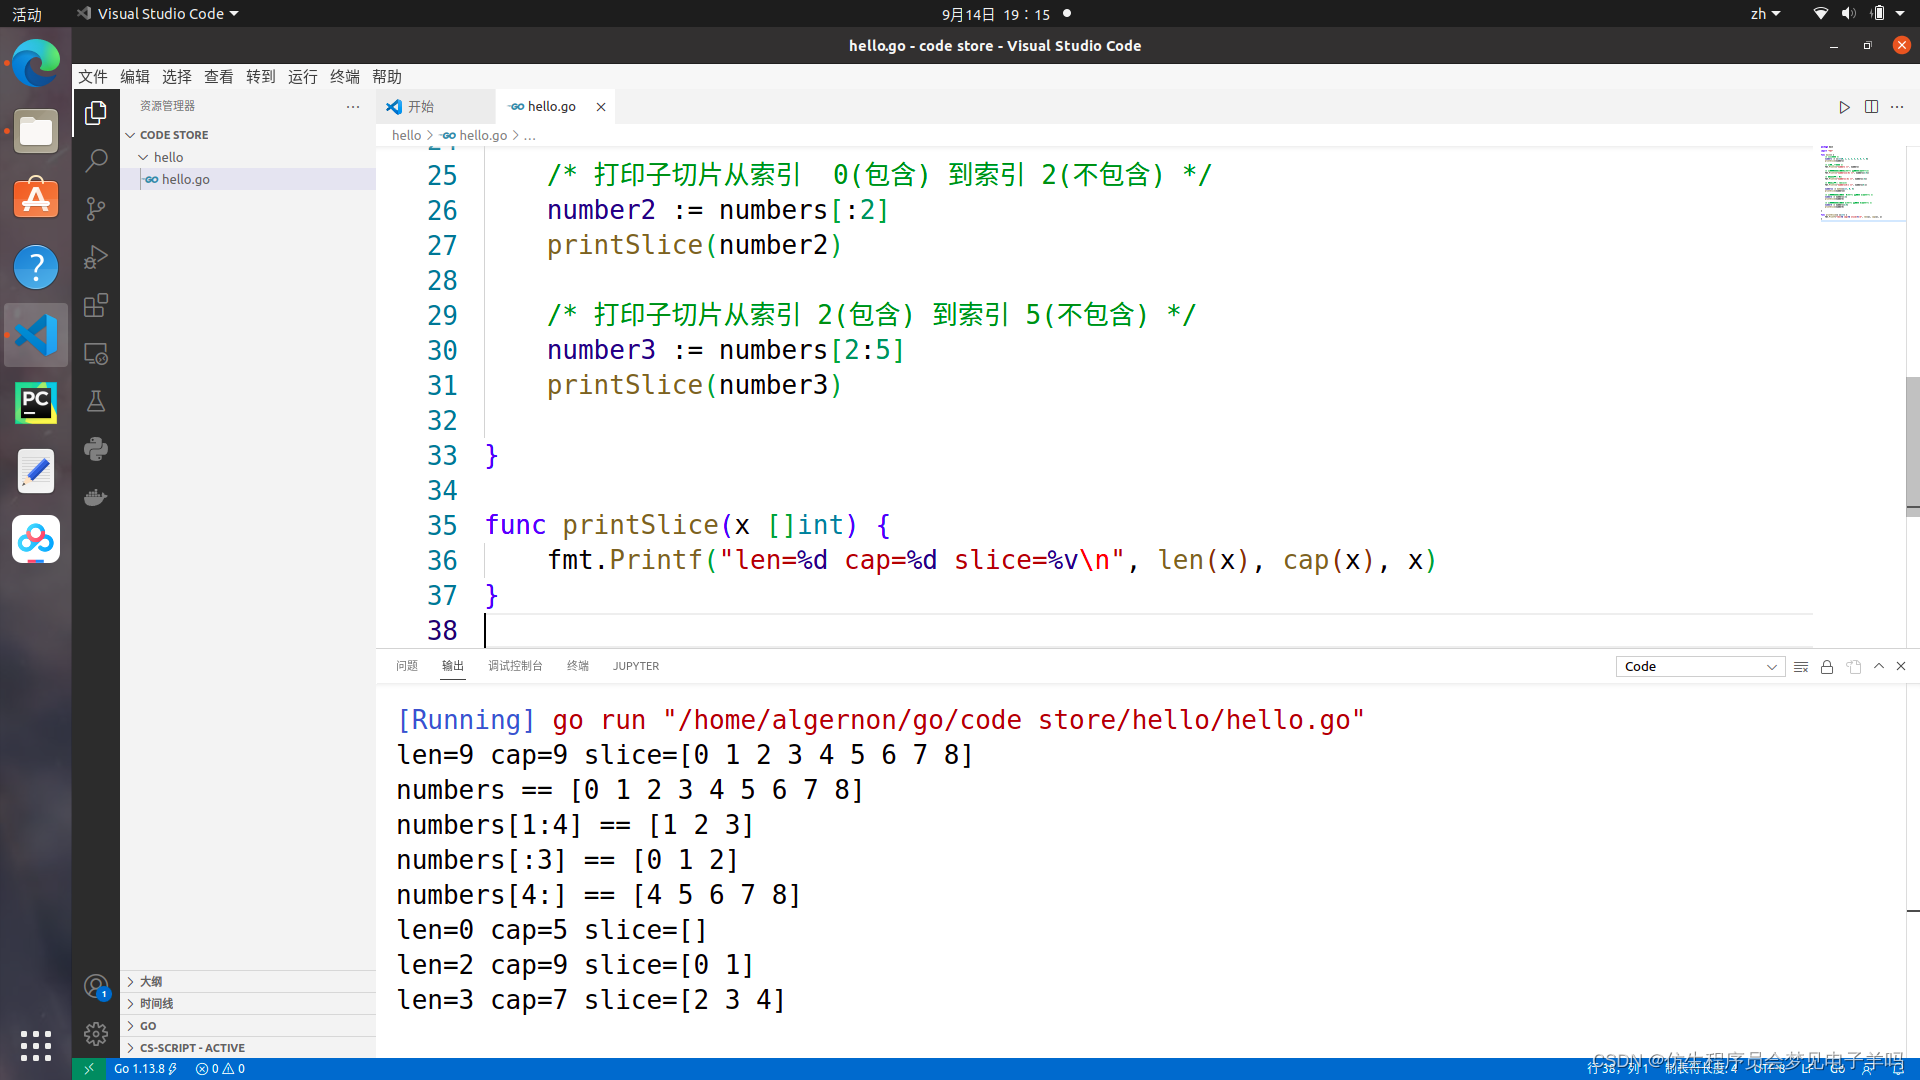Close the hello.go editor tab
The height and width of the screenshot is (1080, 1920).
pos(601,107)
